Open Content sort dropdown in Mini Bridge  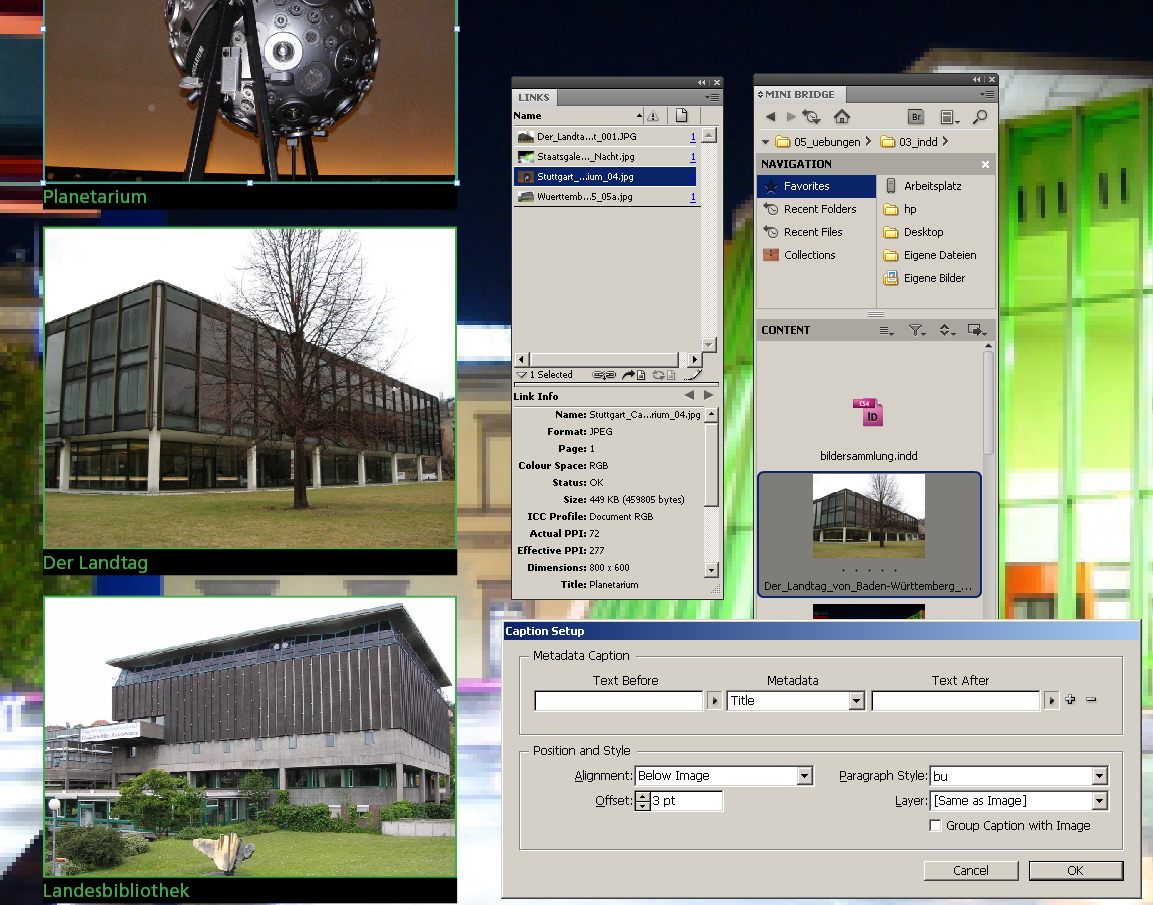(x=947, y=331)
